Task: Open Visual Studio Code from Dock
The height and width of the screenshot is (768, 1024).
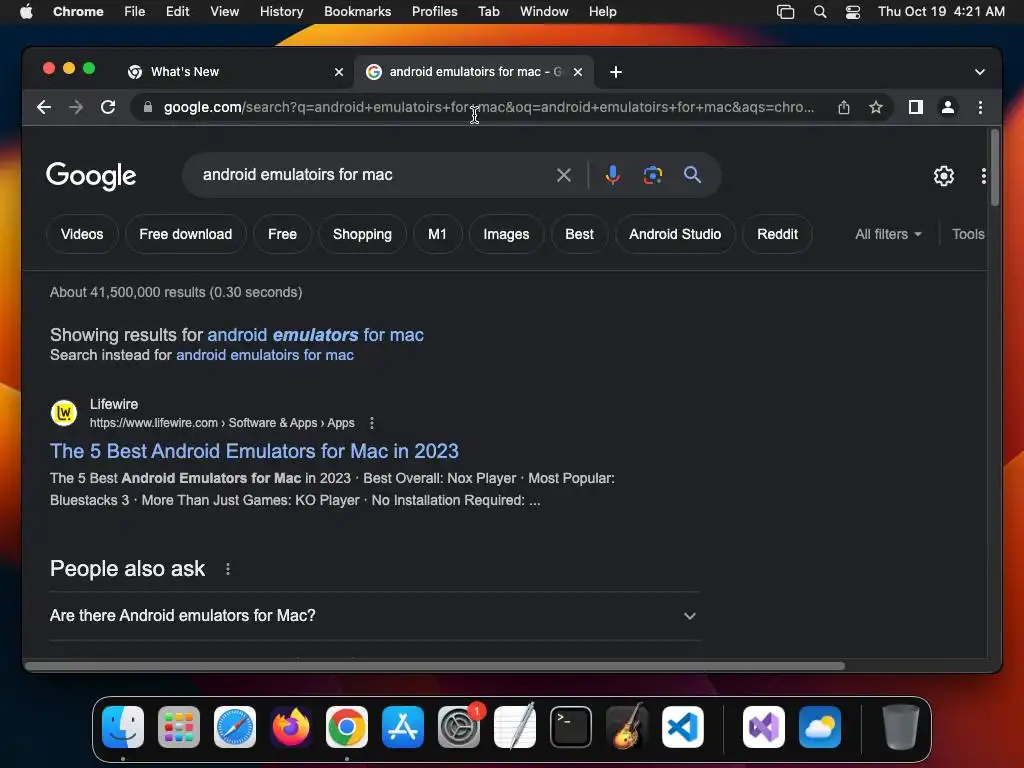Action: (682, 727)
